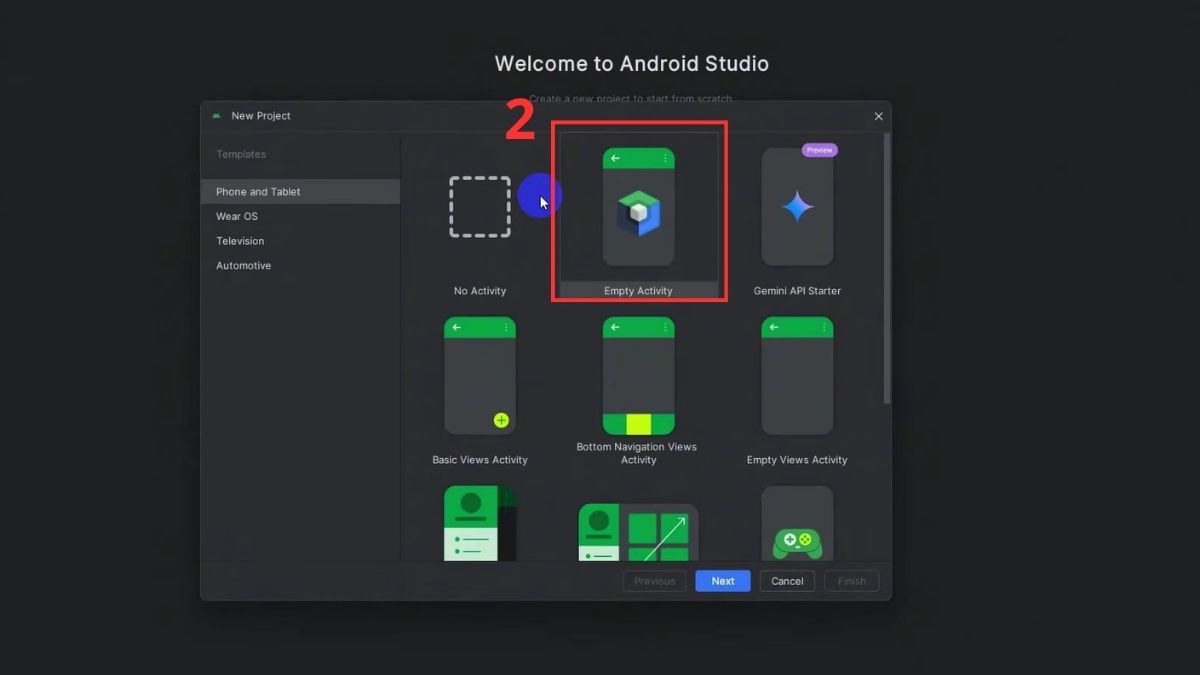Click the Android icon in dialog title bar

pyautogui.click(x=217, y=116)
